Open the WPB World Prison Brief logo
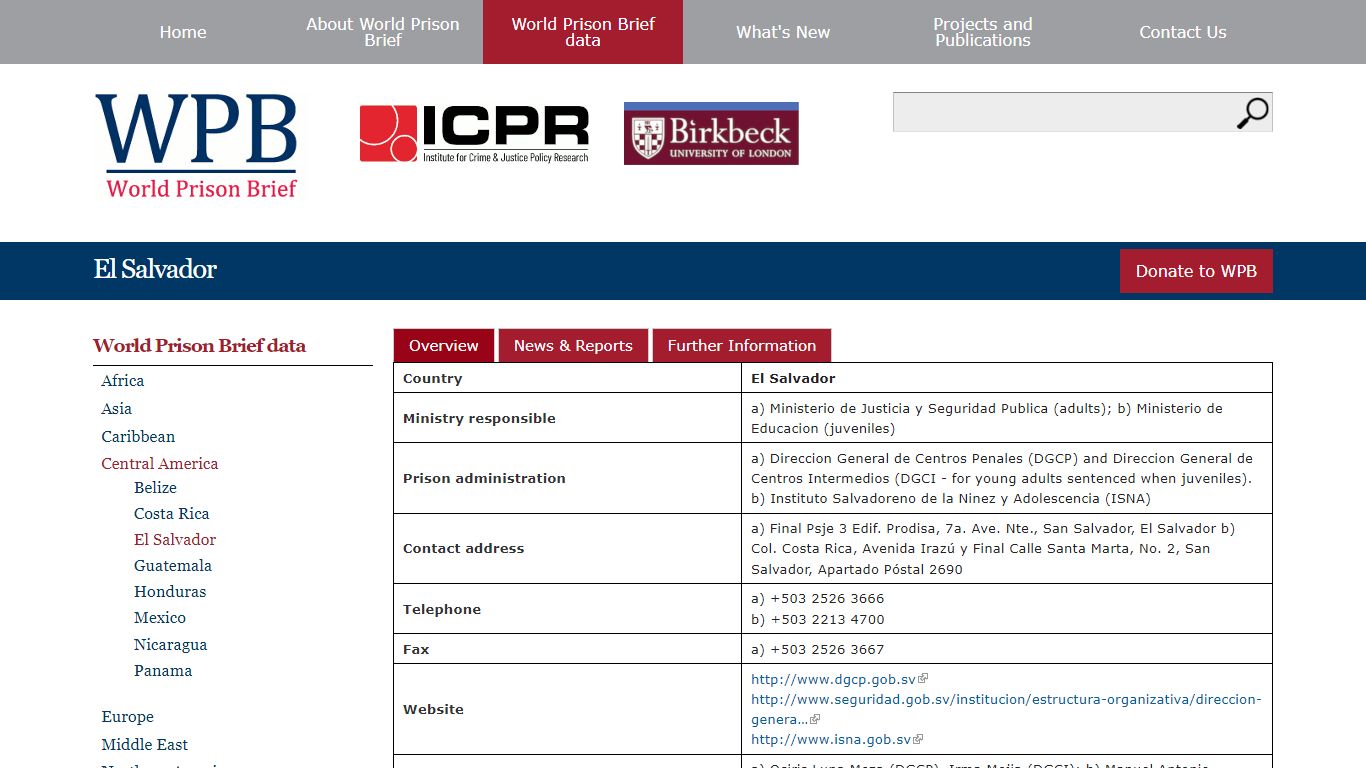1366x768 pixels. (197, 147)
